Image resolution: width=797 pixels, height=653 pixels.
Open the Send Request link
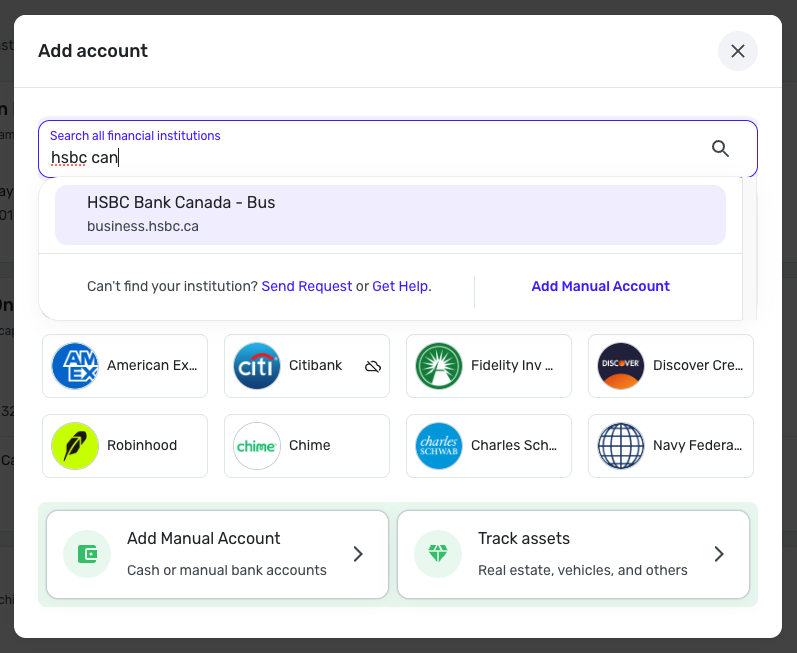(306, 286)
